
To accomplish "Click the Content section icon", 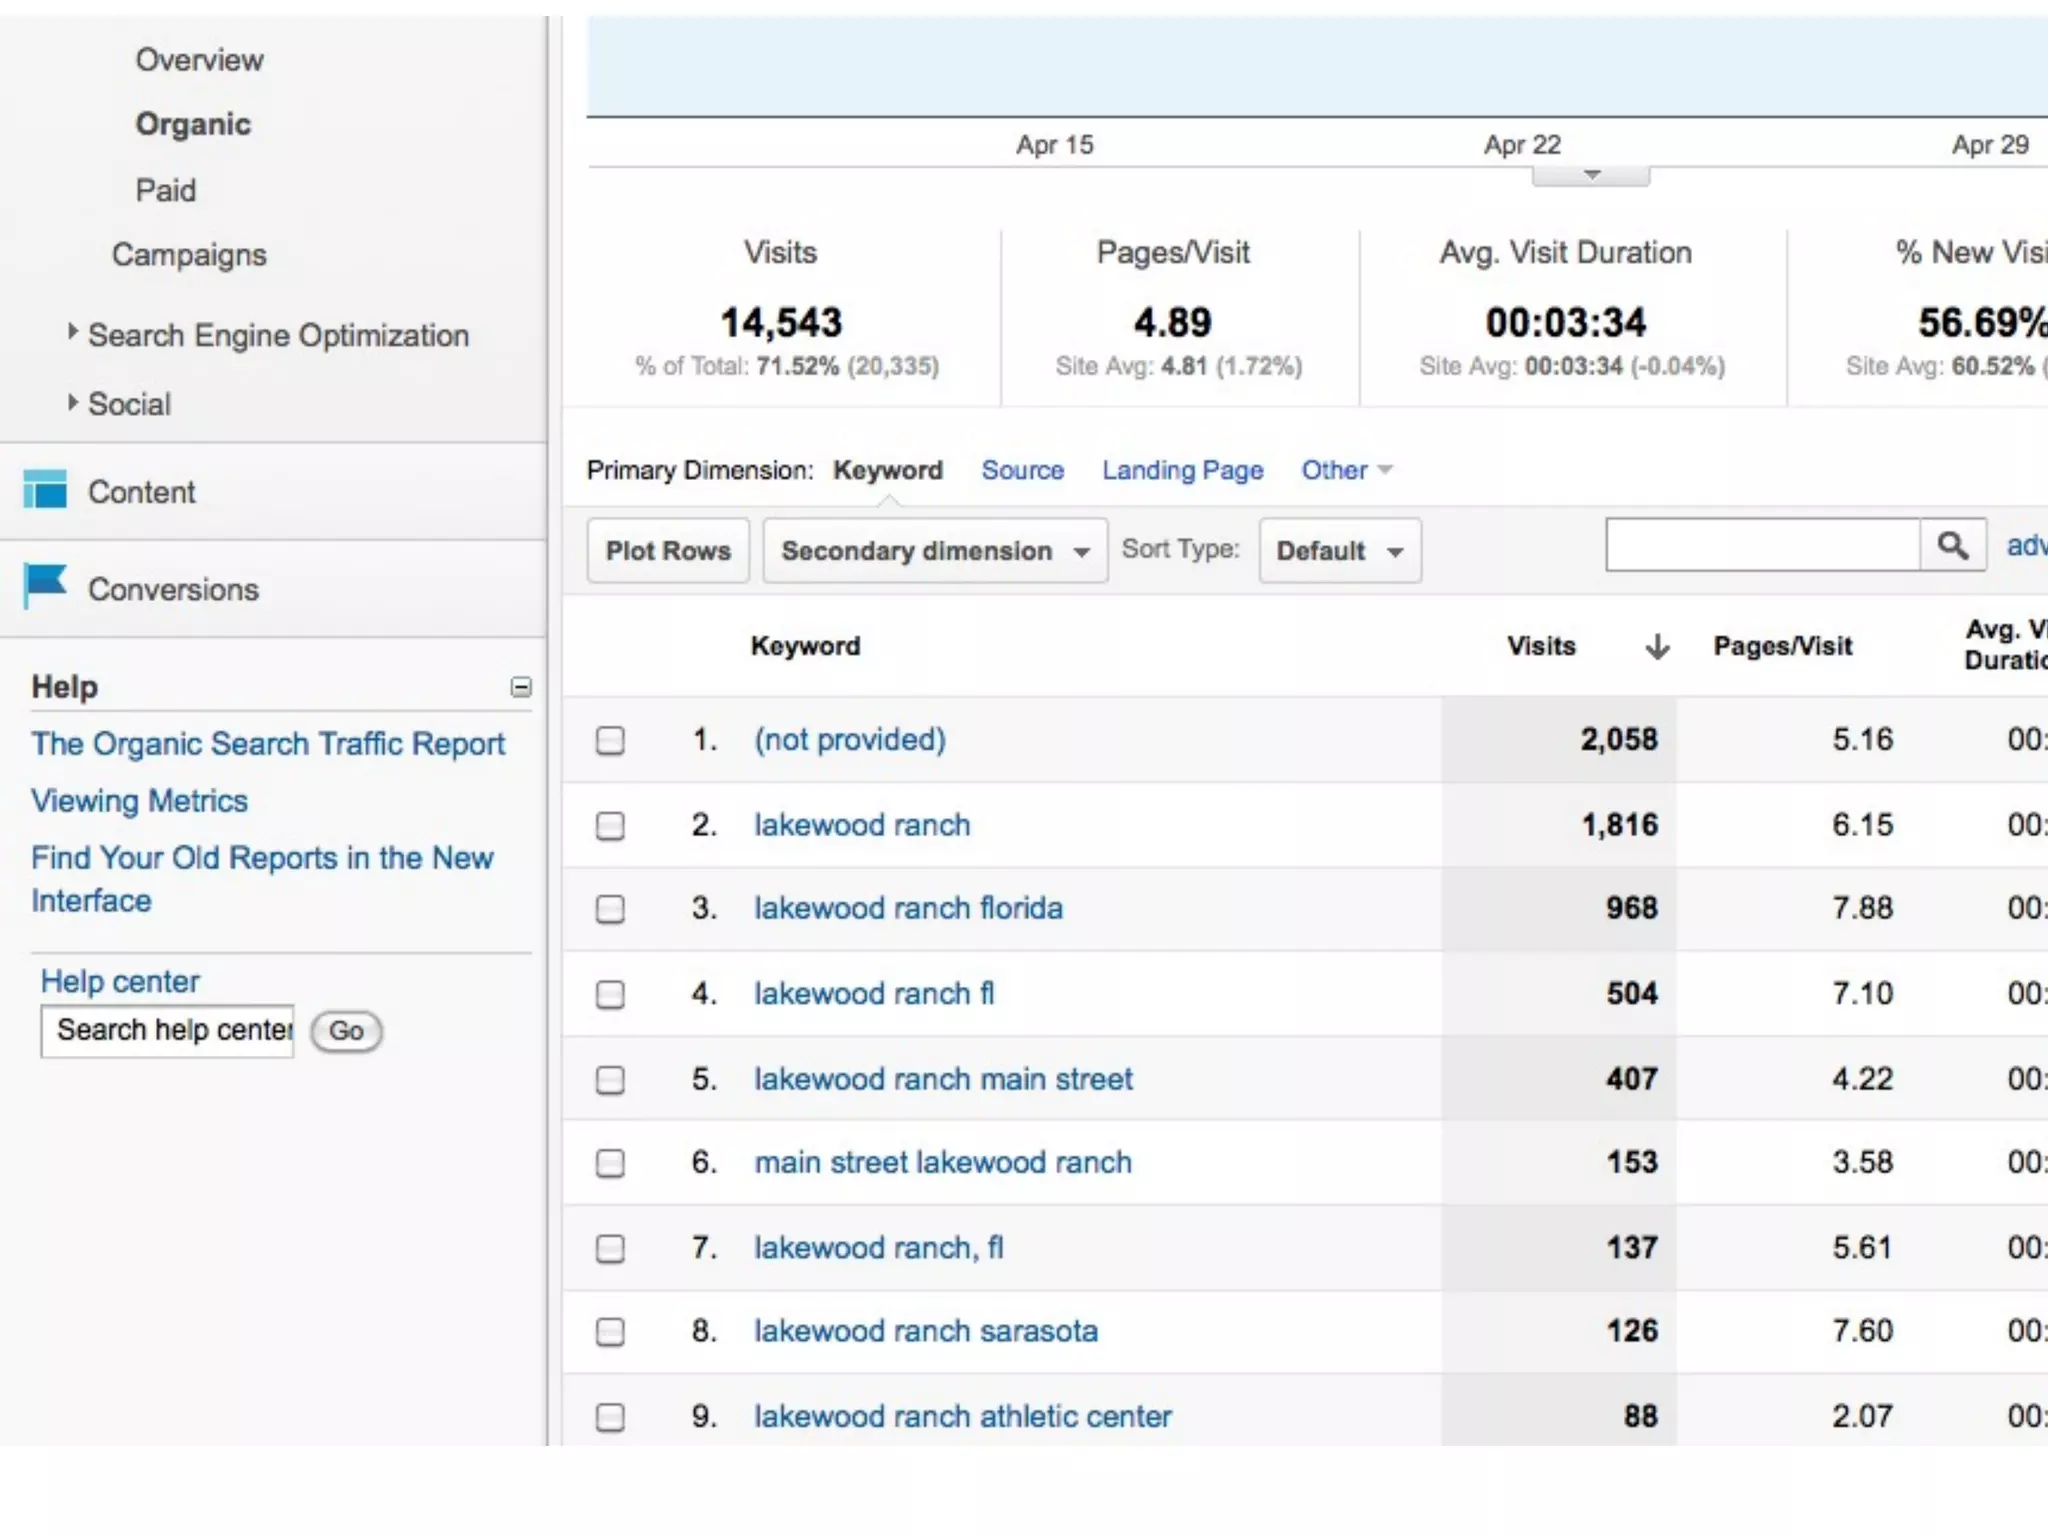I will point(45,490).
